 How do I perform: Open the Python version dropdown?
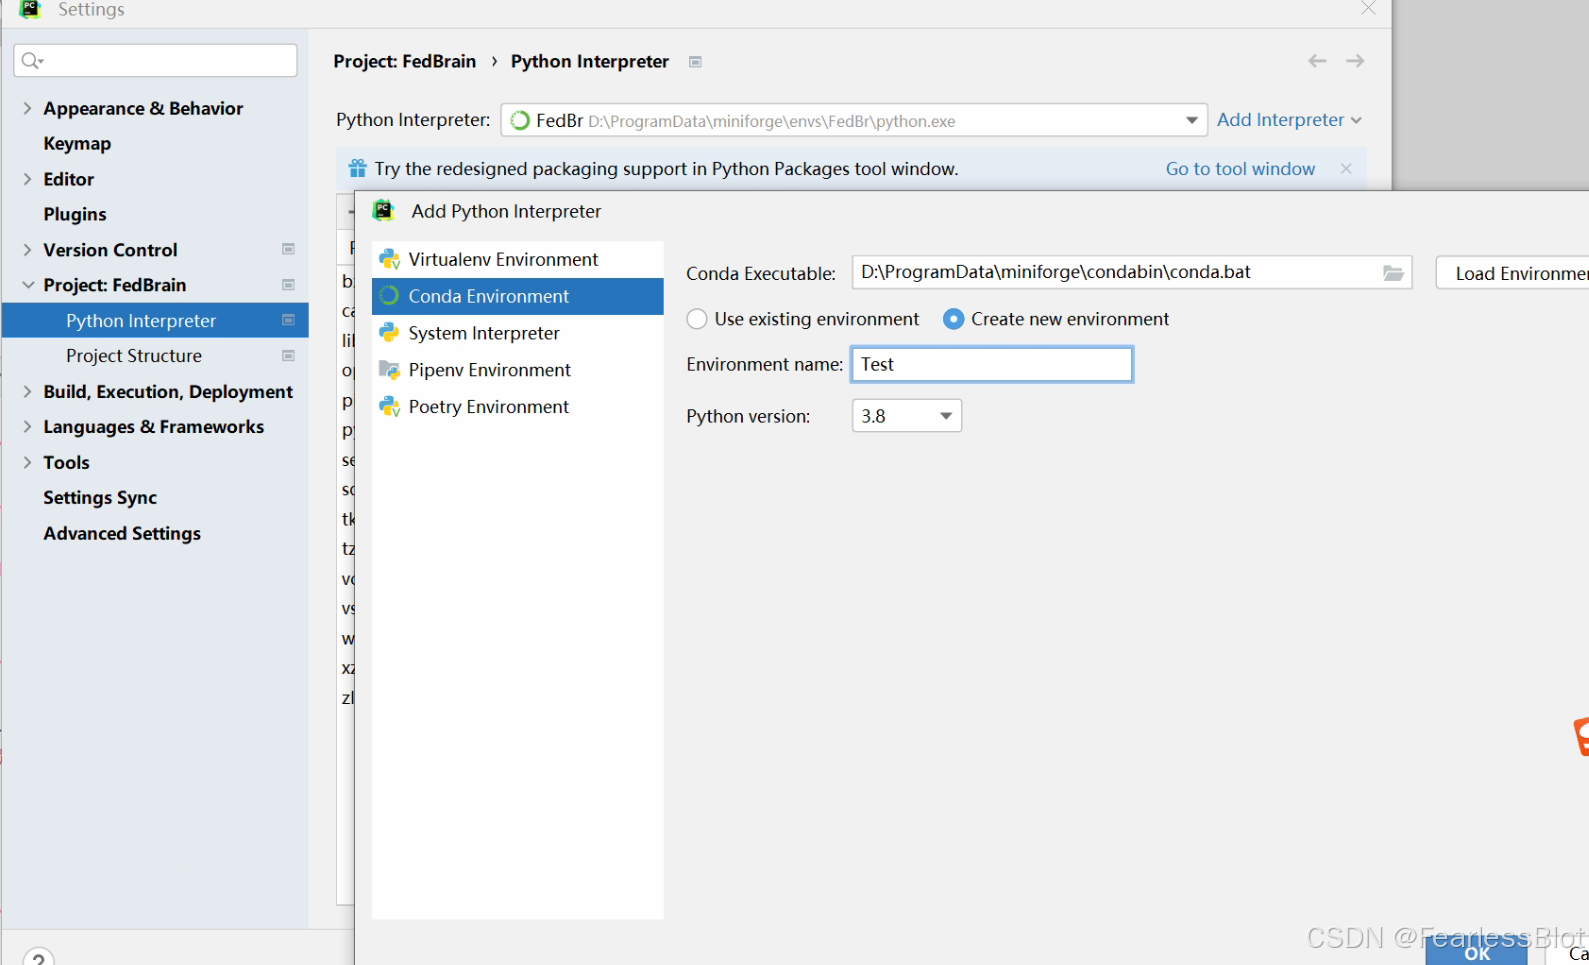click(907, 416)
